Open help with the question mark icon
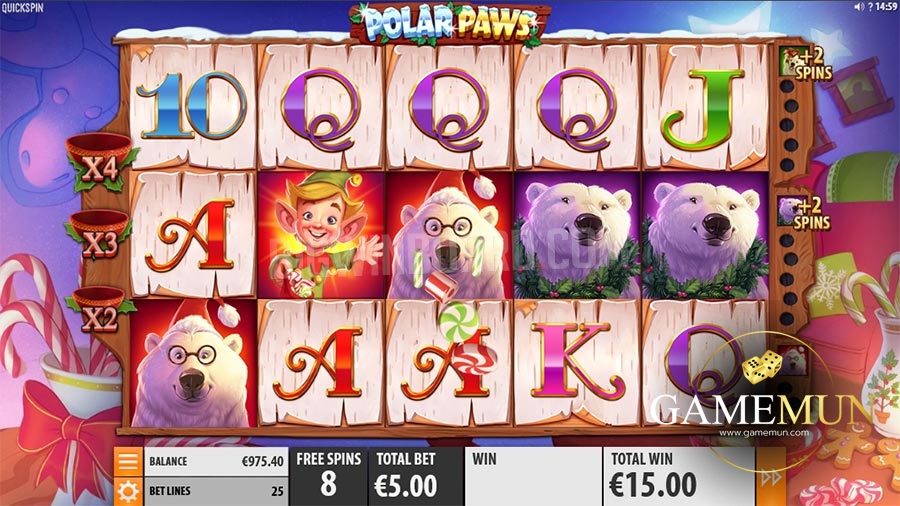Screen dimensions: 900x506 (x=870, y=7)
